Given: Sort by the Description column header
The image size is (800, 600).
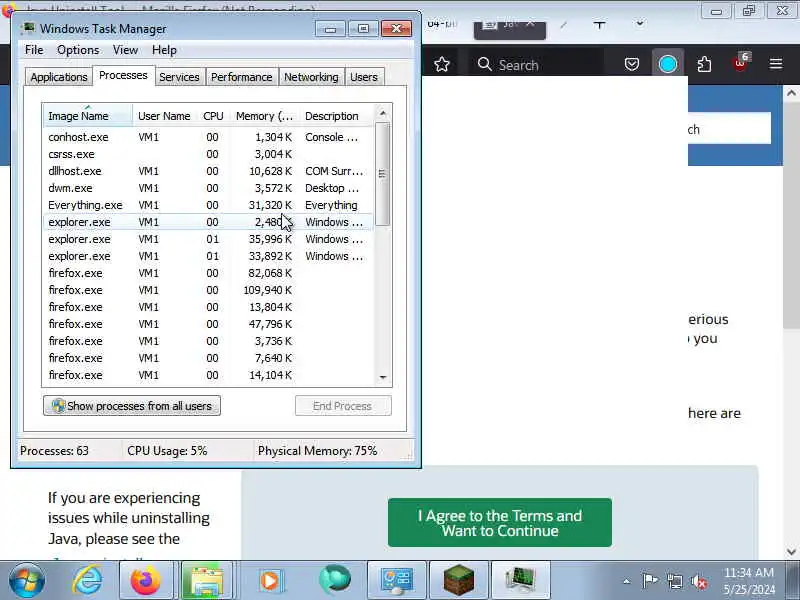Looking at the screenshot, I should pyautogui.click(x=337, y=116).
